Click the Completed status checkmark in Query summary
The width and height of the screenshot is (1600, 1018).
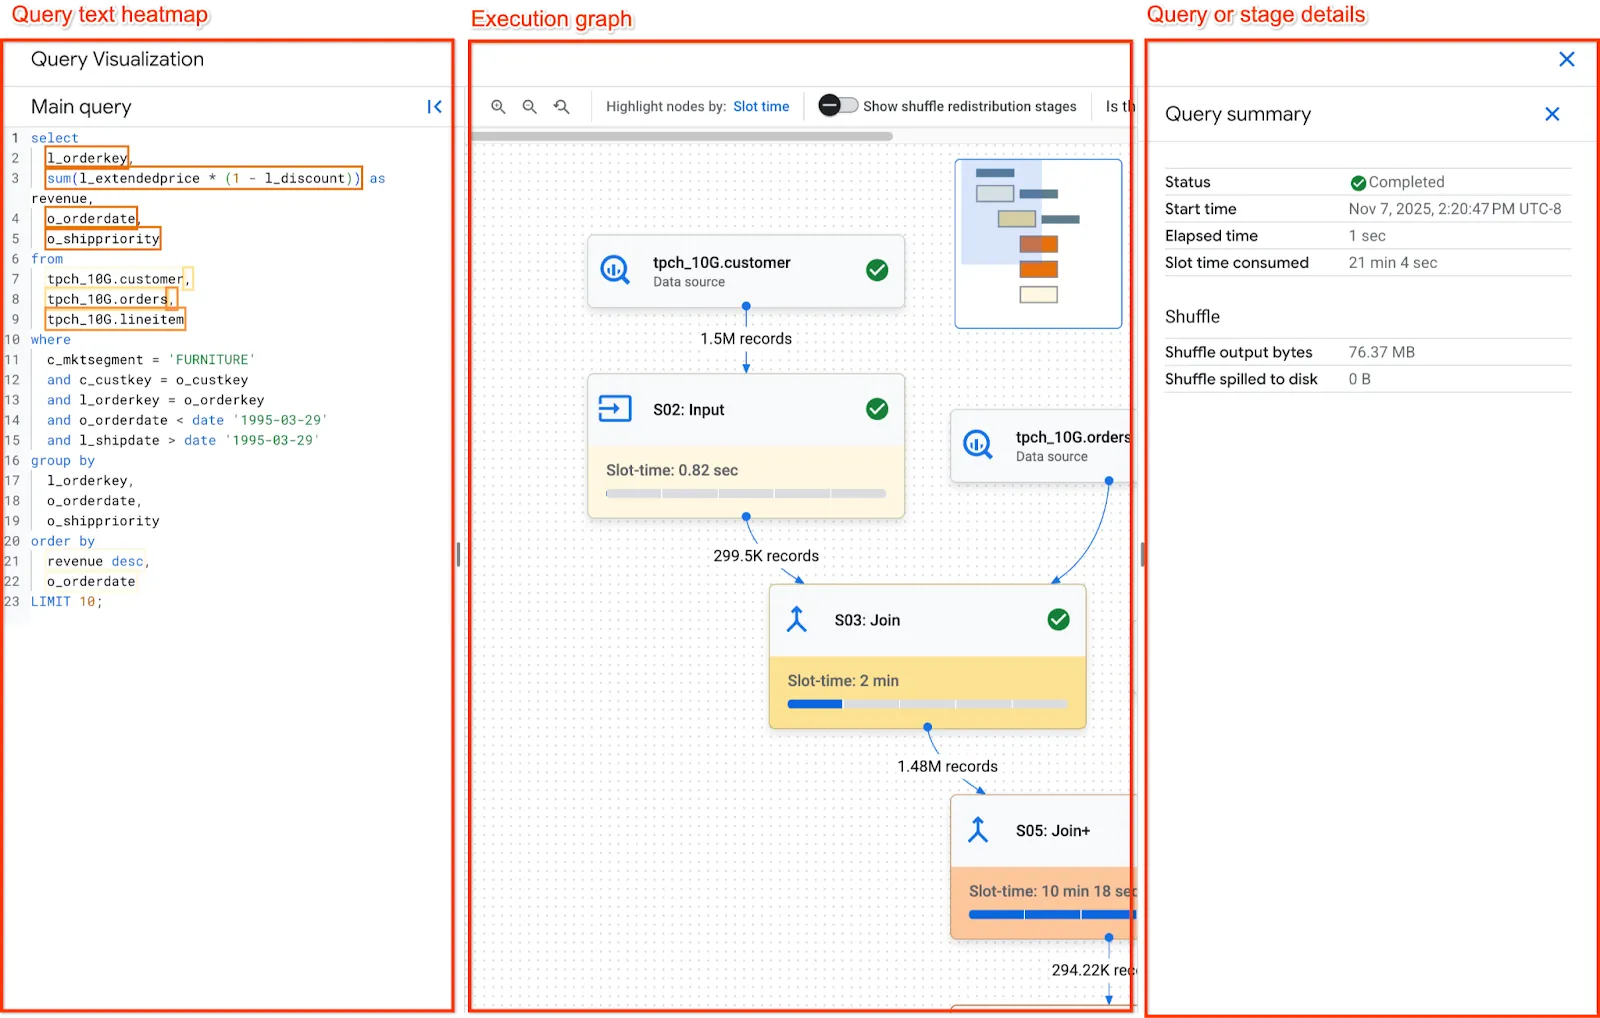[x=1359, y=181]
